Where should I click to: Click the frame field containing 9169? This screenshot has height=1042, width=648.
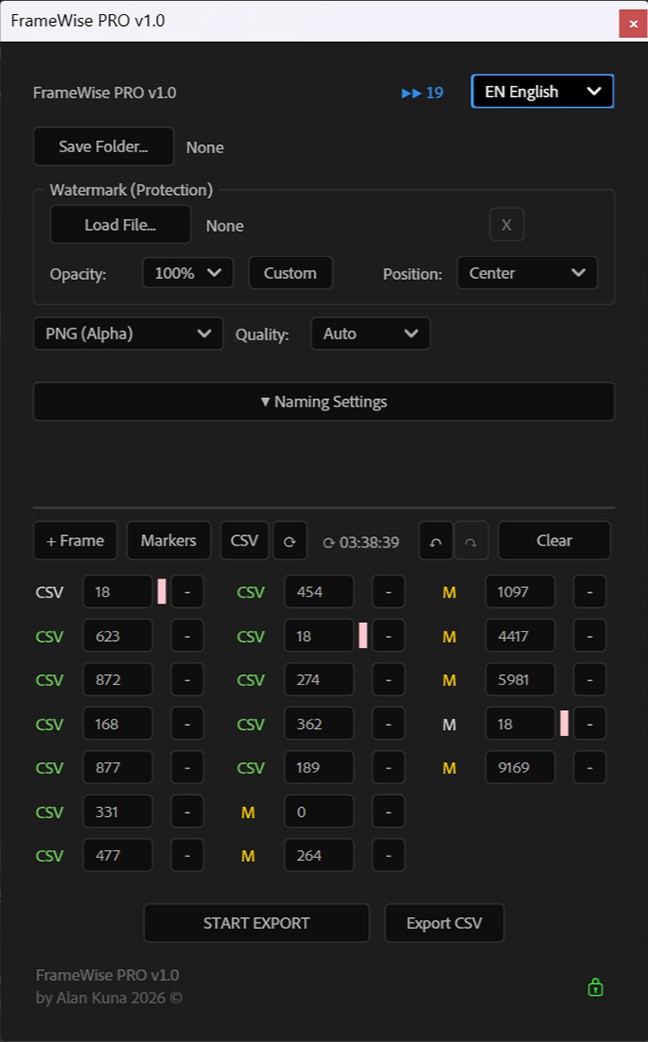pyautogui.click(x=520, y=768)
